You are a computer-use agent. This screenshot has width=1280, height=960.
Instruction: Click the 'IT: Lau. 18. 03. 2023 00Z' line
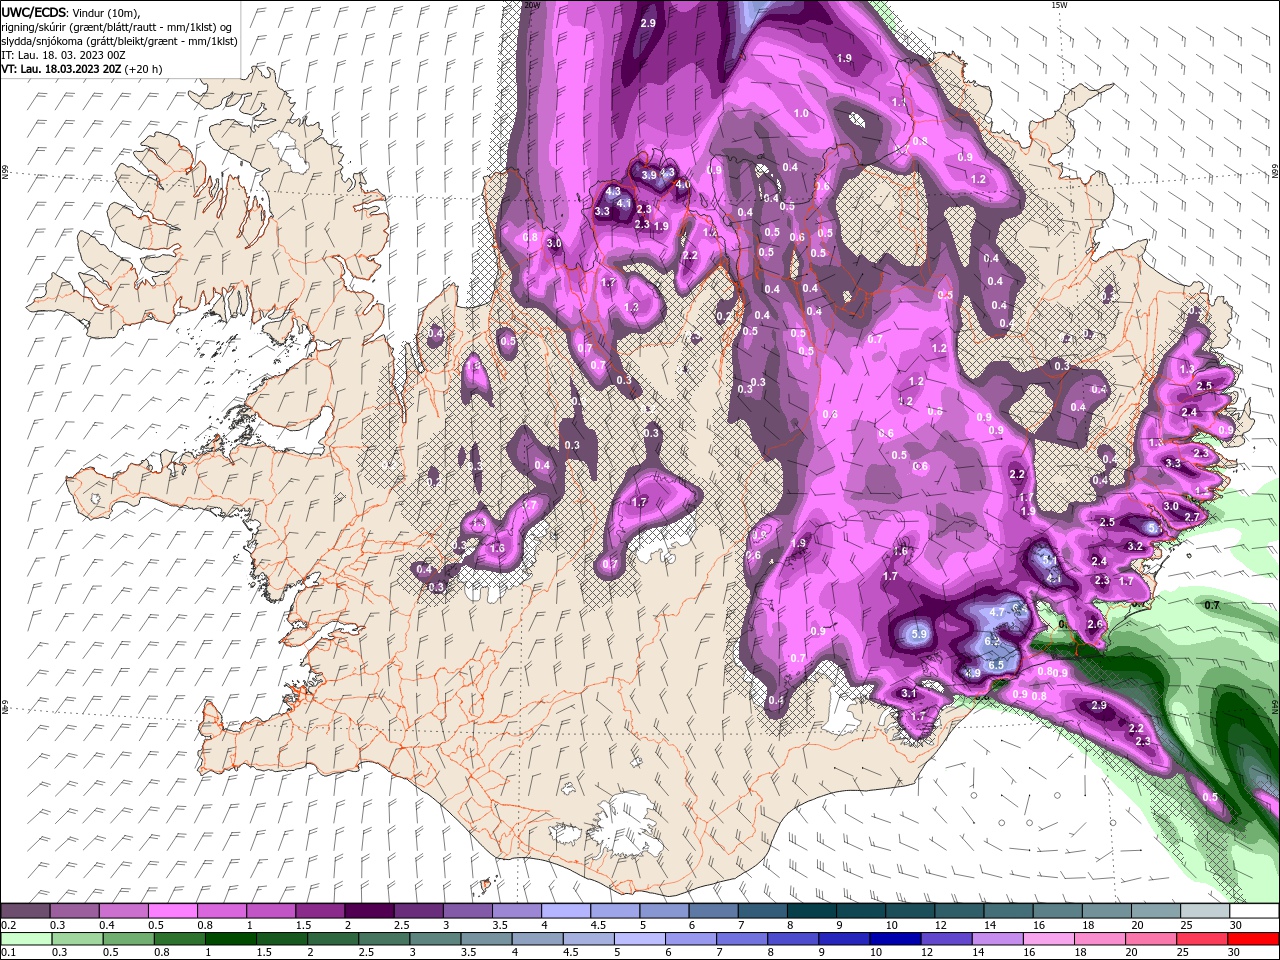pyautogui.click(x=63, y=55)
